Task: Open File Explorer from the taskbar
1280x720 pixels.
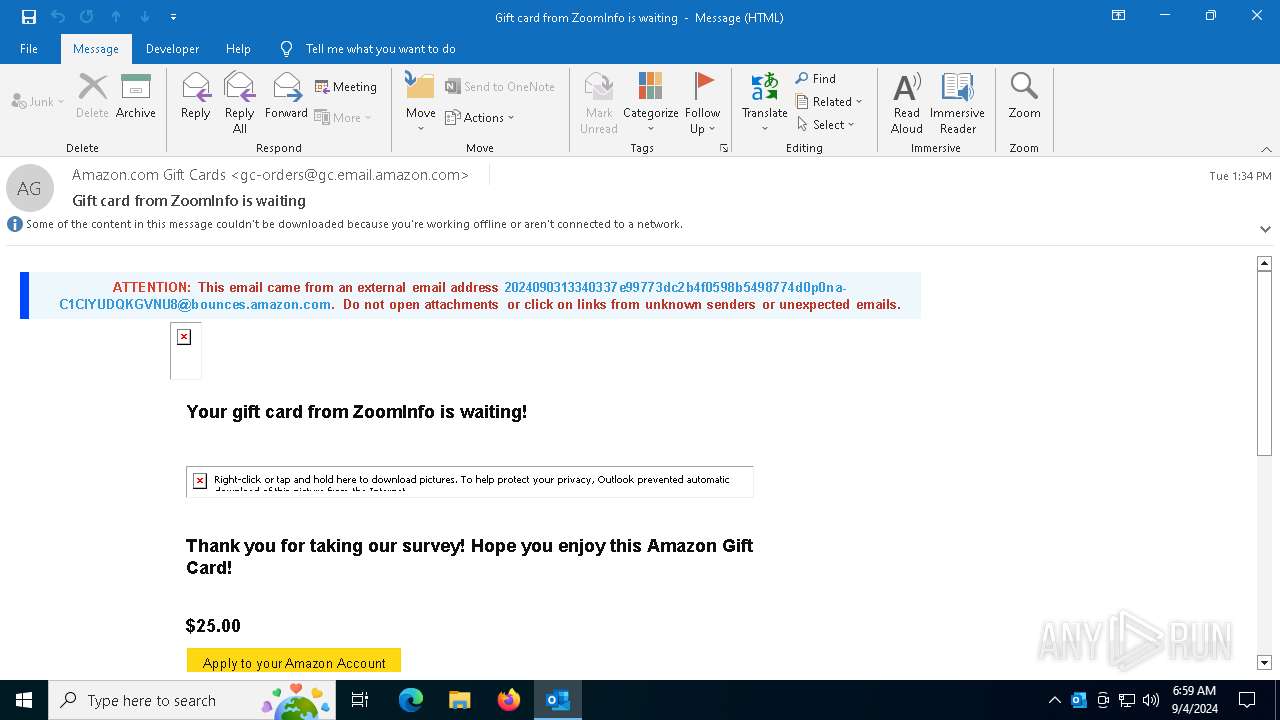Action: coord(459,700)
